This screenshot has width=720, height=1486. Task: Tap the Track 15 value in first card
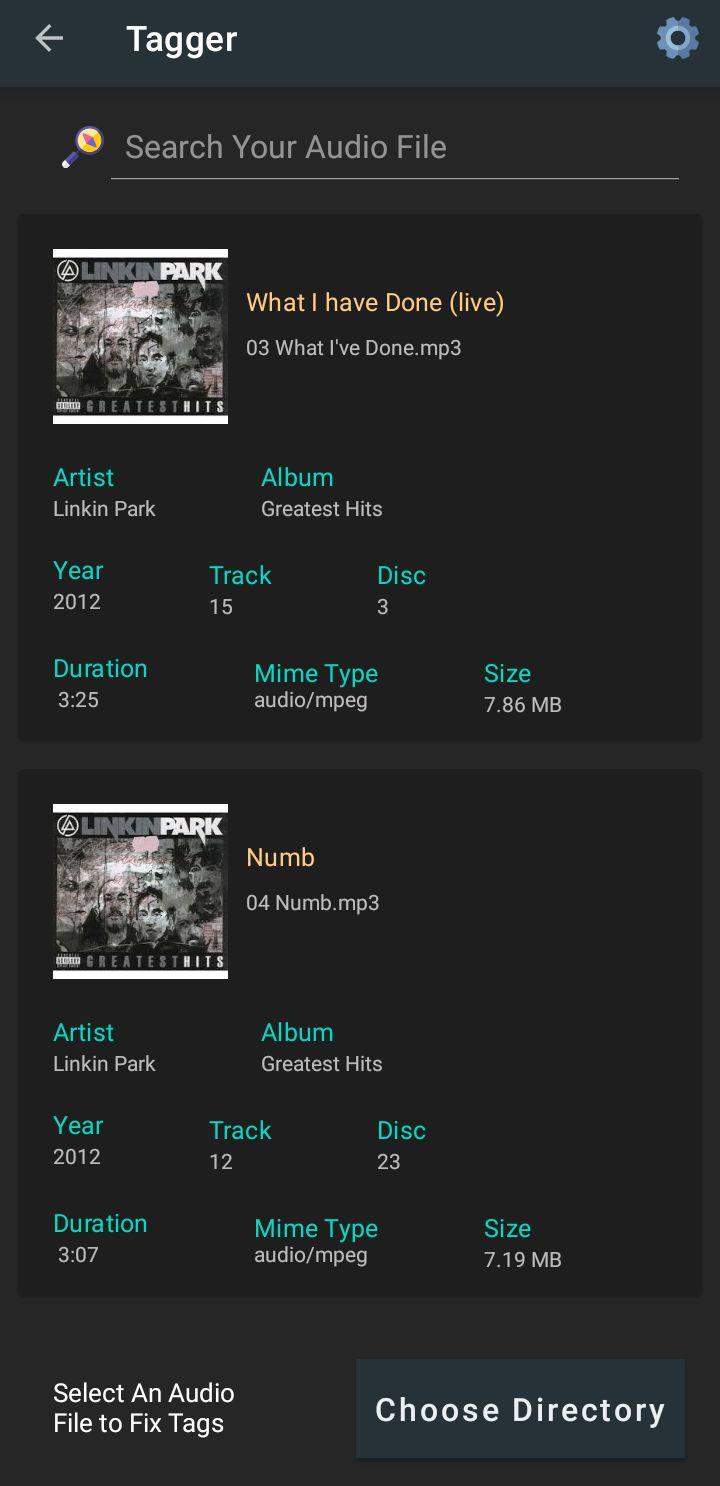(x=220, y=607)
